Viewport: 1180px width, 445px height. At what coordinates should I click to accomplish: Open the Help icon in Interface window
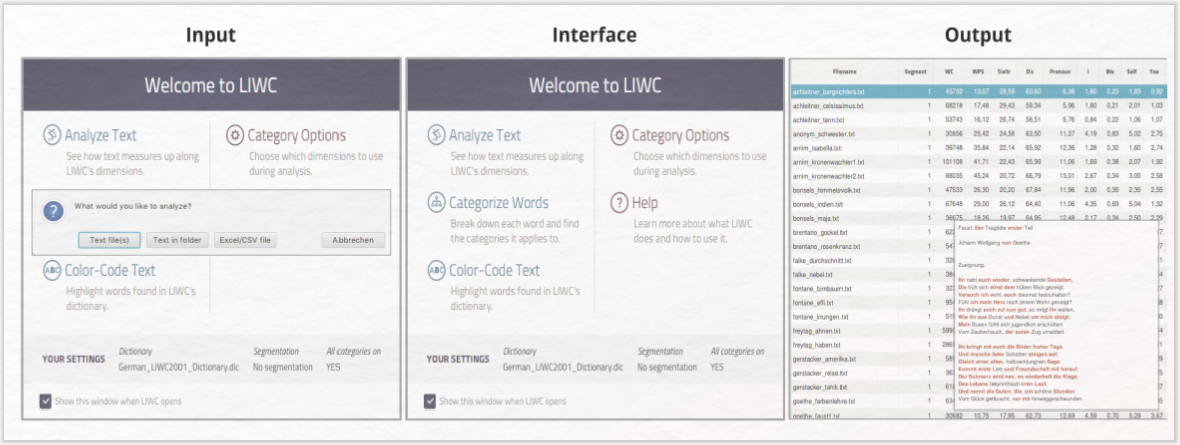click(619, 203)
